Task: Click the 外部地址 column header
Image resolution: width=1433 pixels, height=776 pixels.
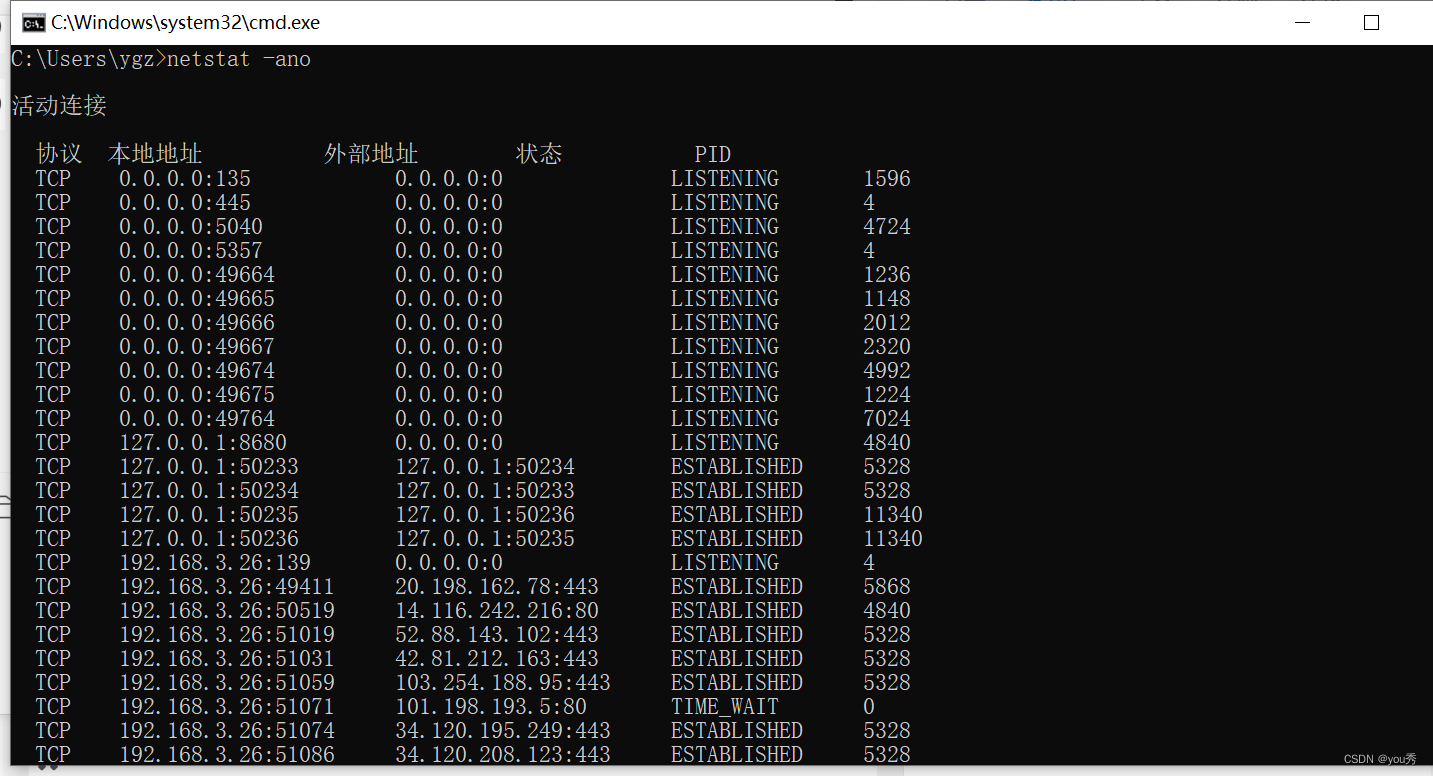Action: click(371, 154)
